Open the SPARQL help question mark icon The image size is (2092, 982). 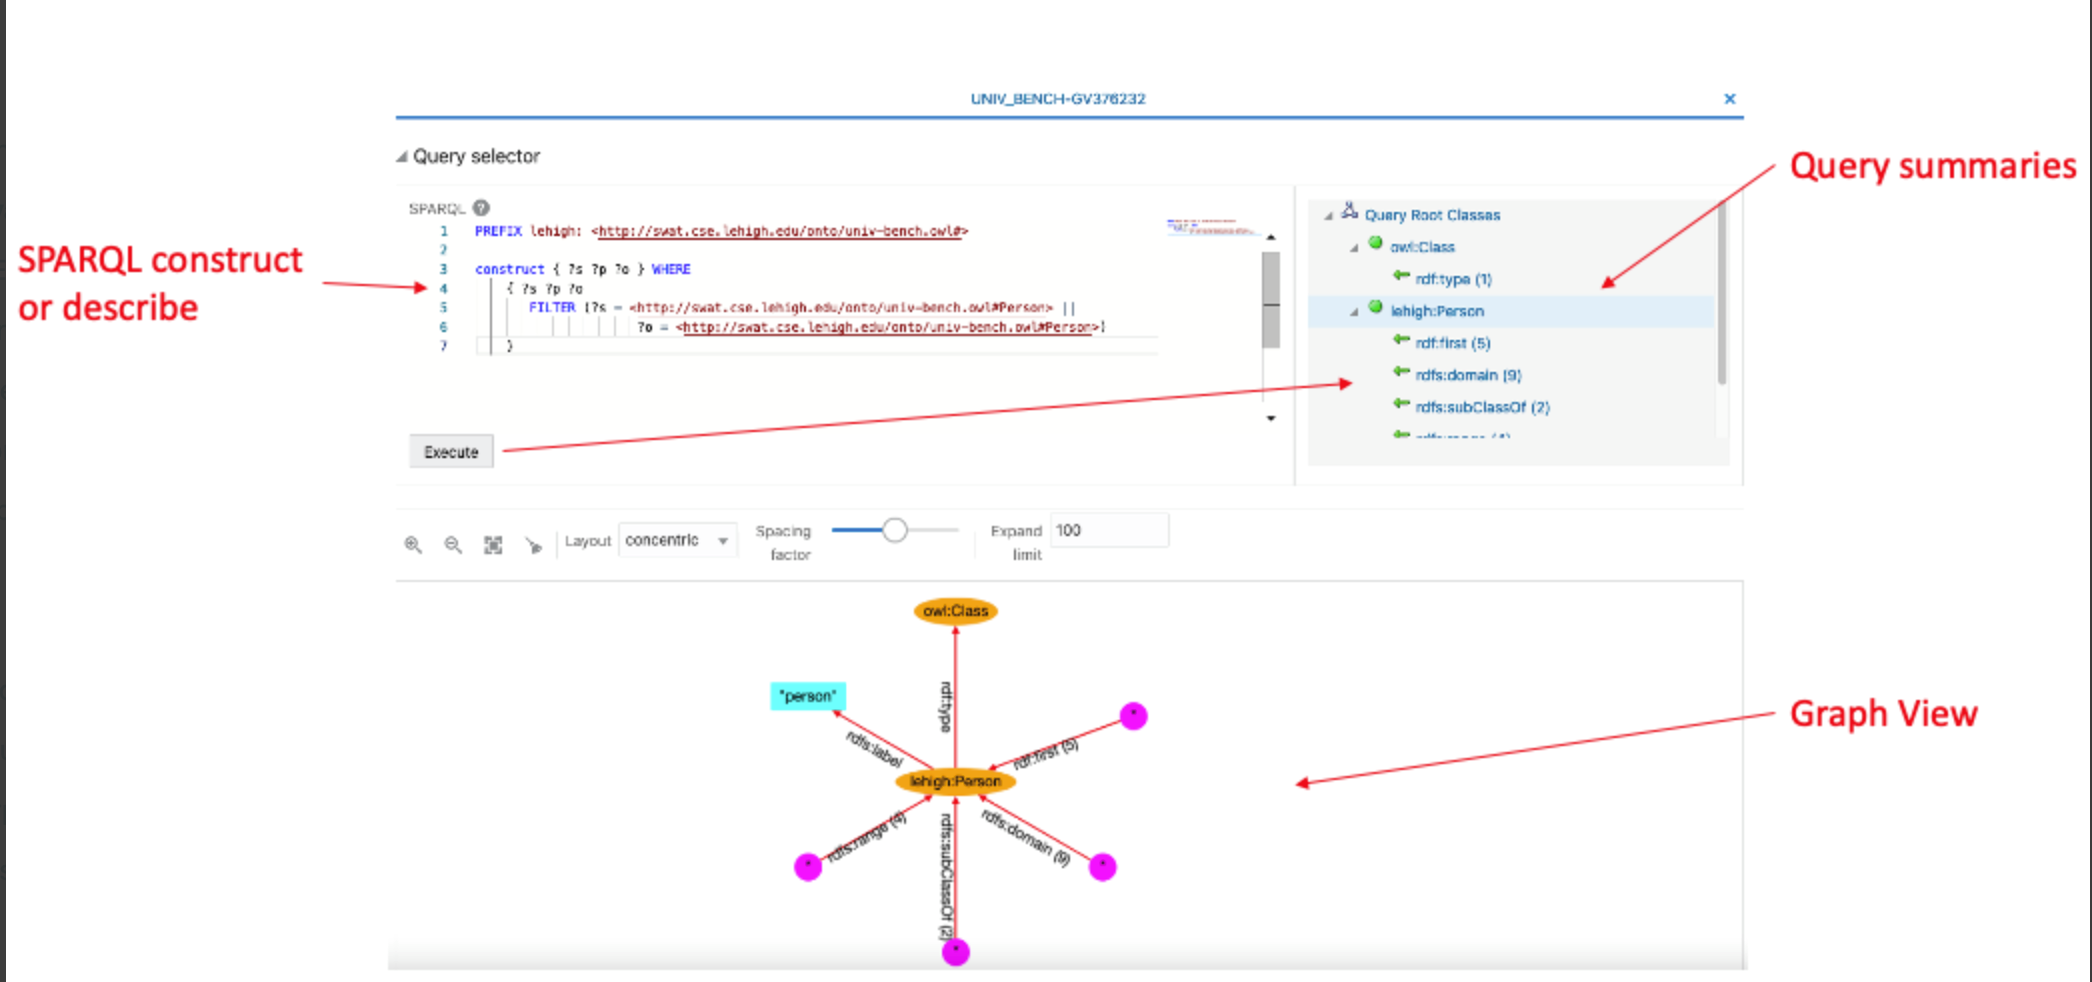point(481,208)
